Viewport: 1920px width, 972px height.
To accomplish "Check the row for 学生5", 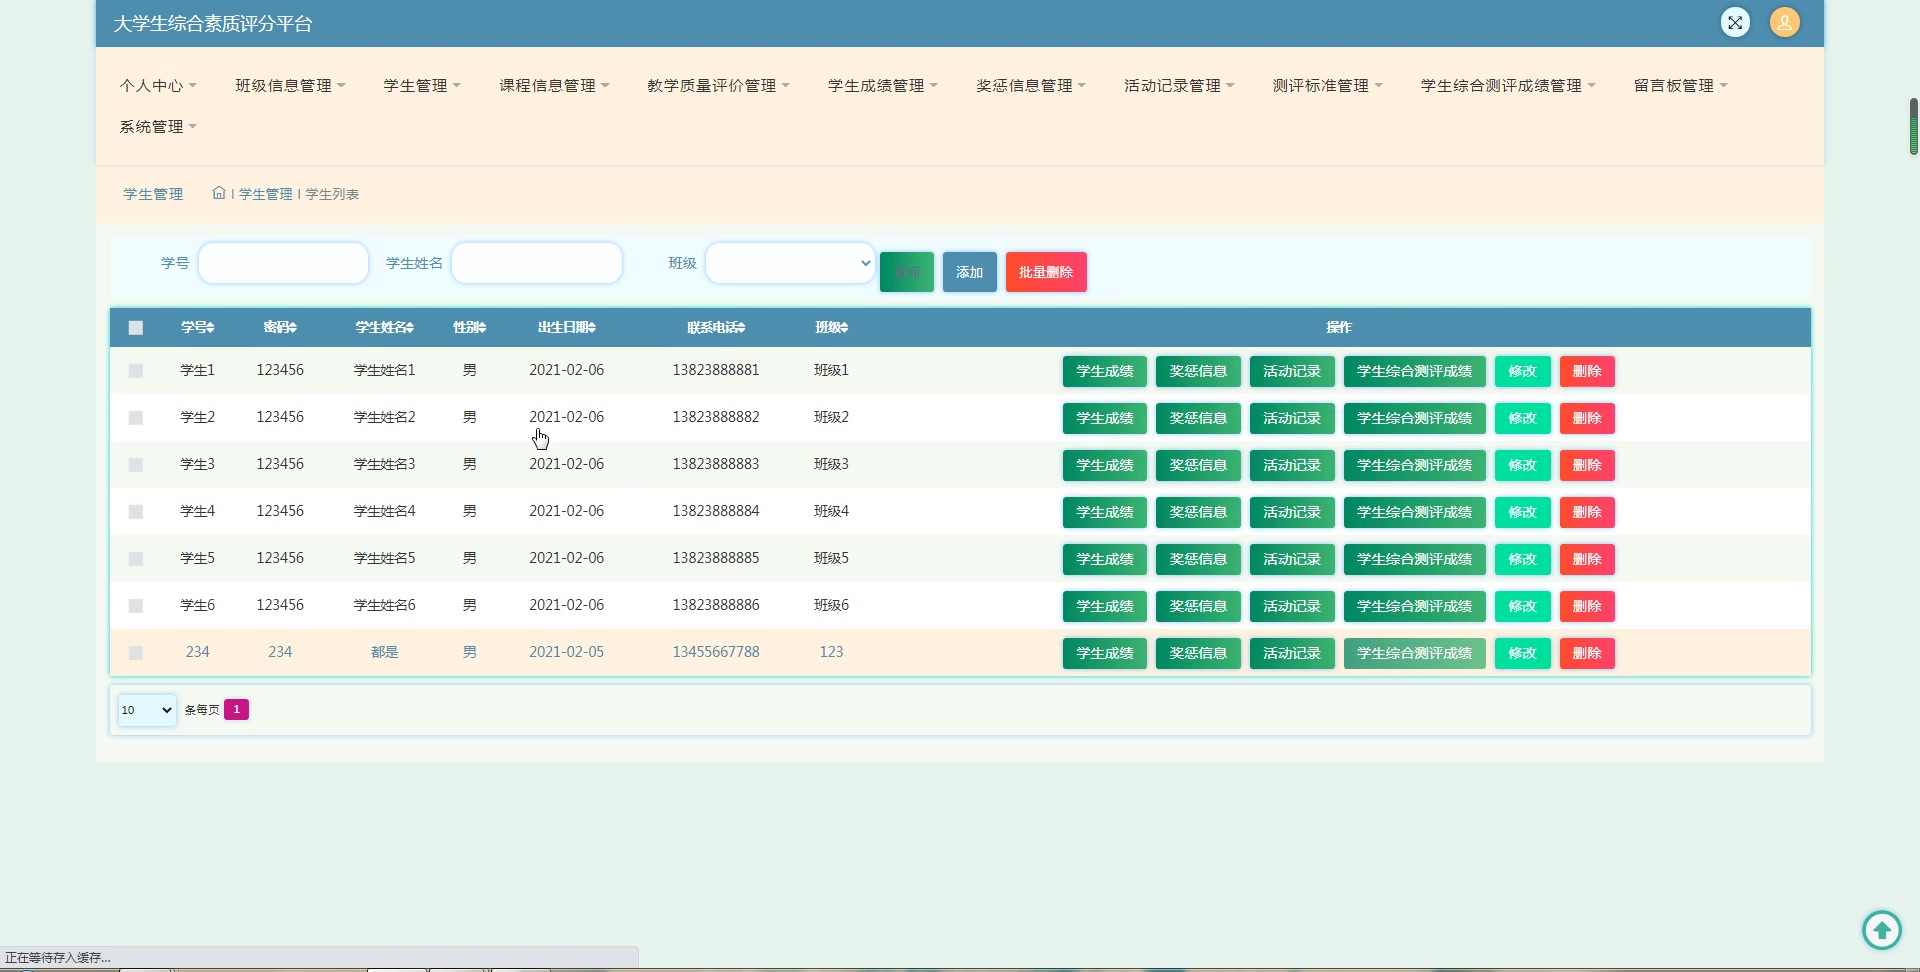I will pyautogui.click(x=136, y=559).
